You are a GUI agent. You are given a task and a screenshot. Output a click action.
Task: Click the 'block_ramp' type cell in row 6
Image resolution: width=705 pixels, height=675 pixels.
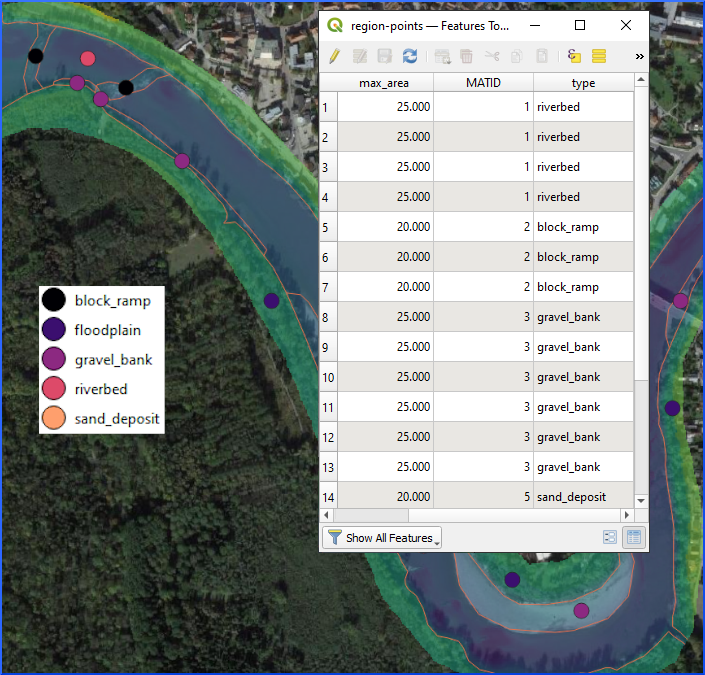coord(584,257)
